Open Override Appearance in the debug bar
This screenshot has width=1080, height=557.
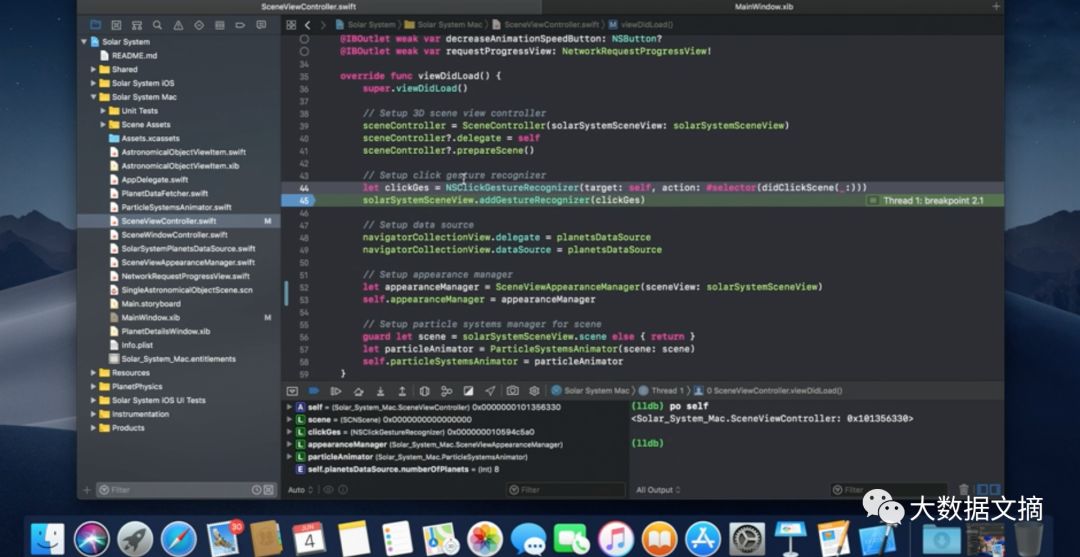click(468, 390)
